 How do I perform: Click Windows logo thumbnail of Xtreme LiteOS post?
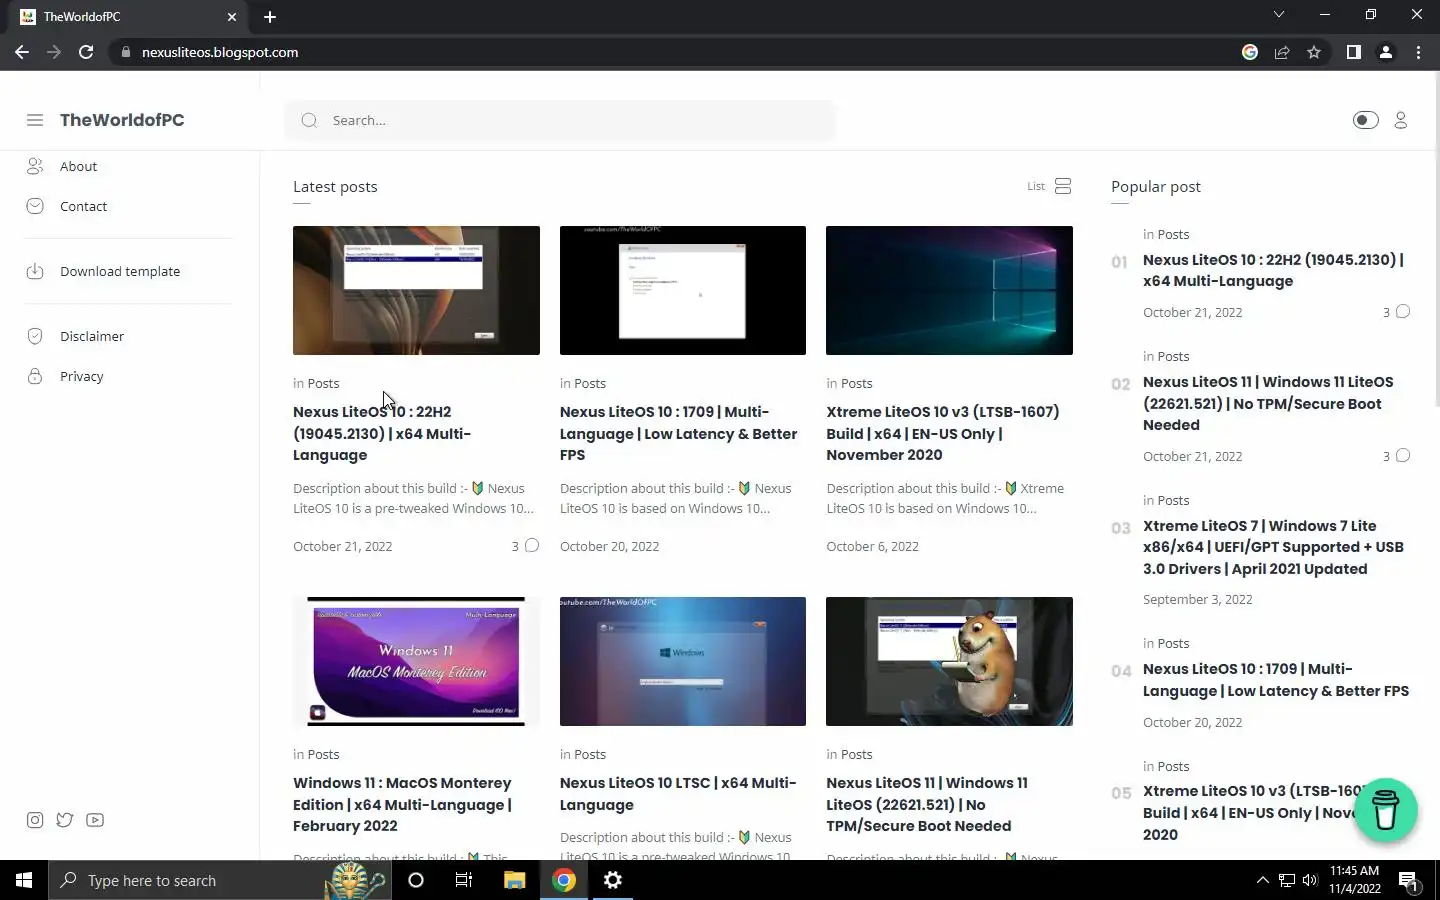(949, 290)
